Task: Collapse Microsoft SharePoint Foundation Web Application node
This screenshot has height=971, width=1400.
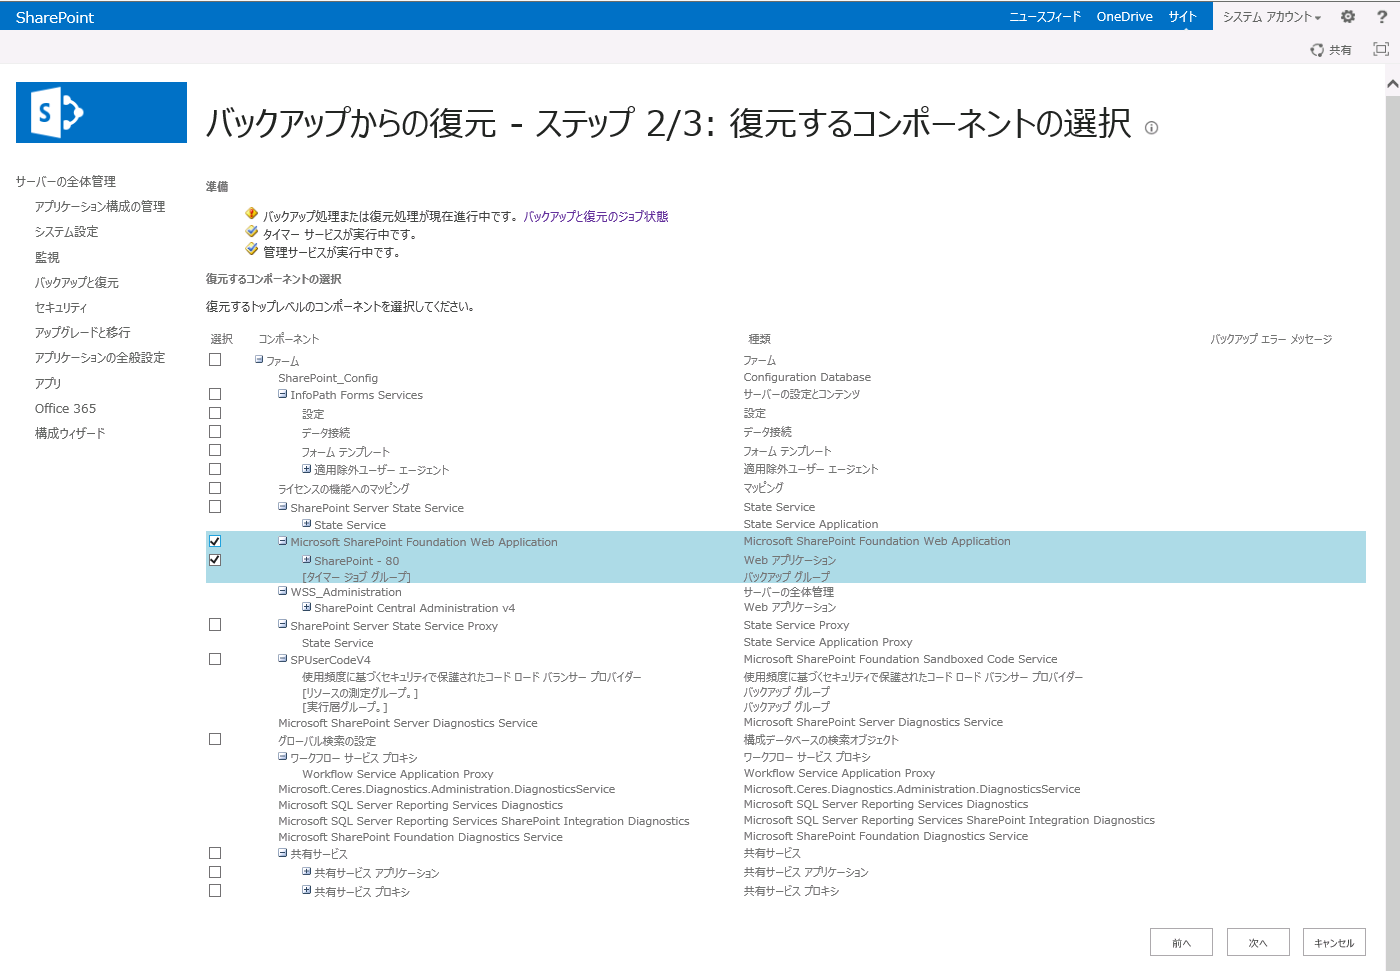Action: point(283,541)
